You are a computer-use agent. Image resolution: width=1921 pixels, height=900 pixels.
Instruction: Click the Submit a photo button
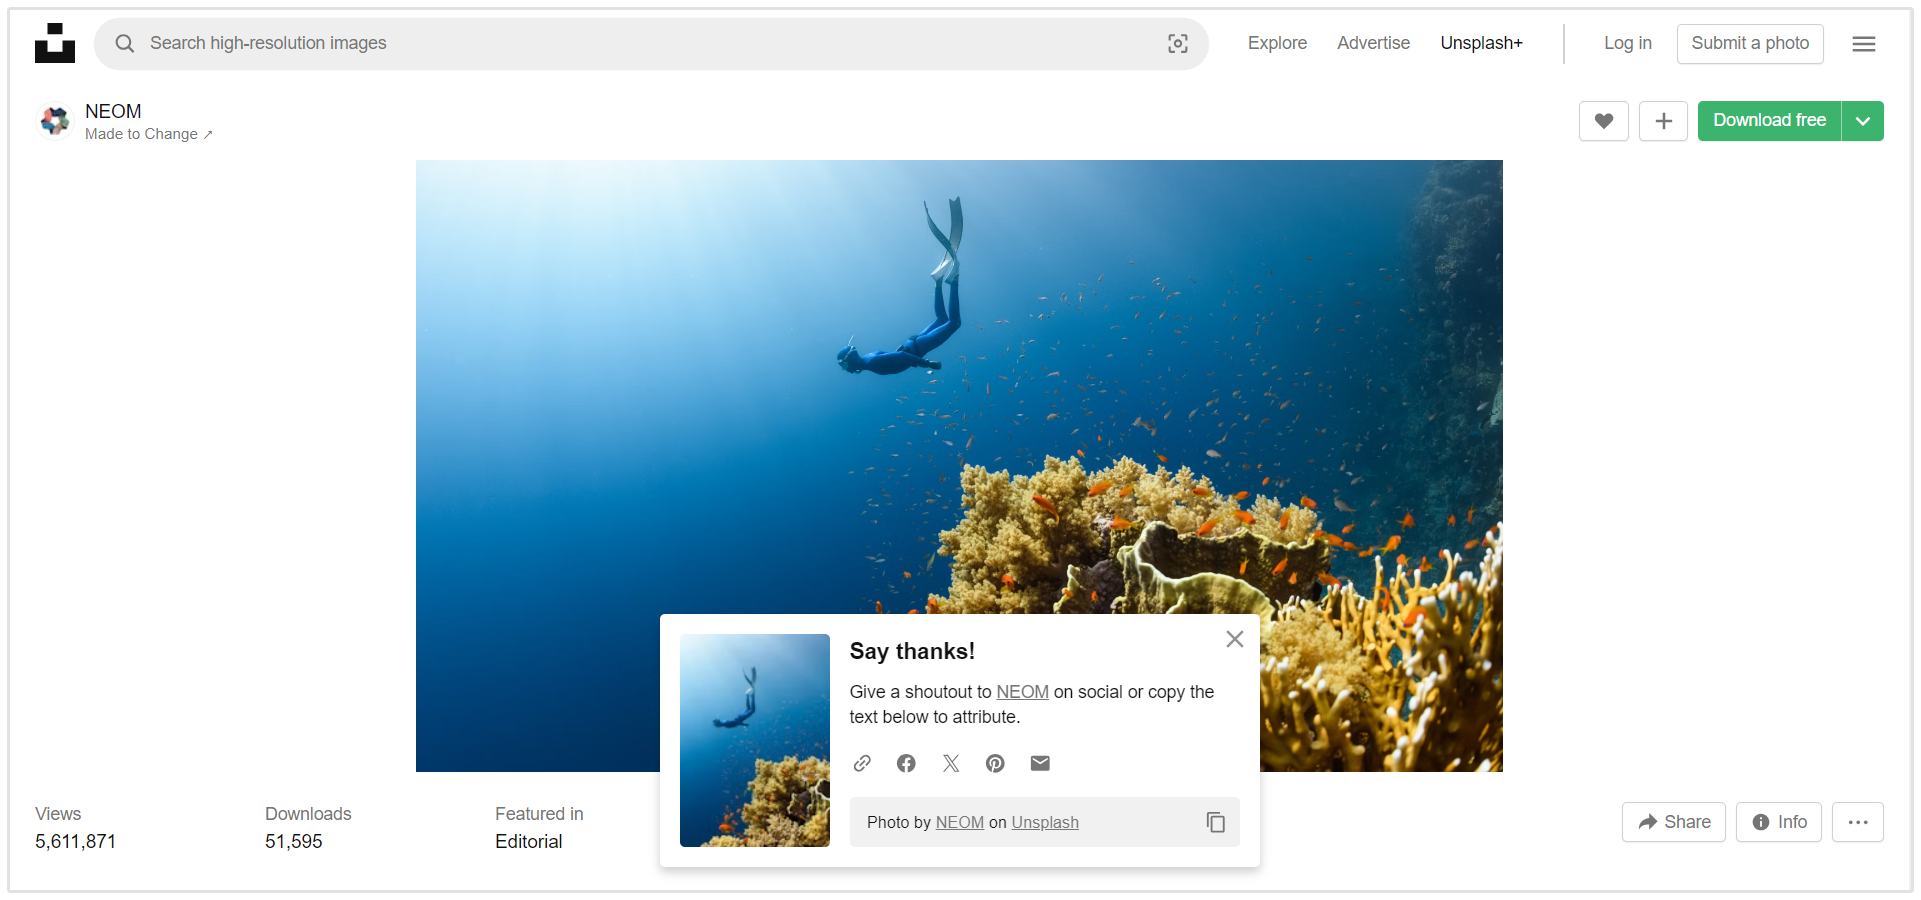1749,43
